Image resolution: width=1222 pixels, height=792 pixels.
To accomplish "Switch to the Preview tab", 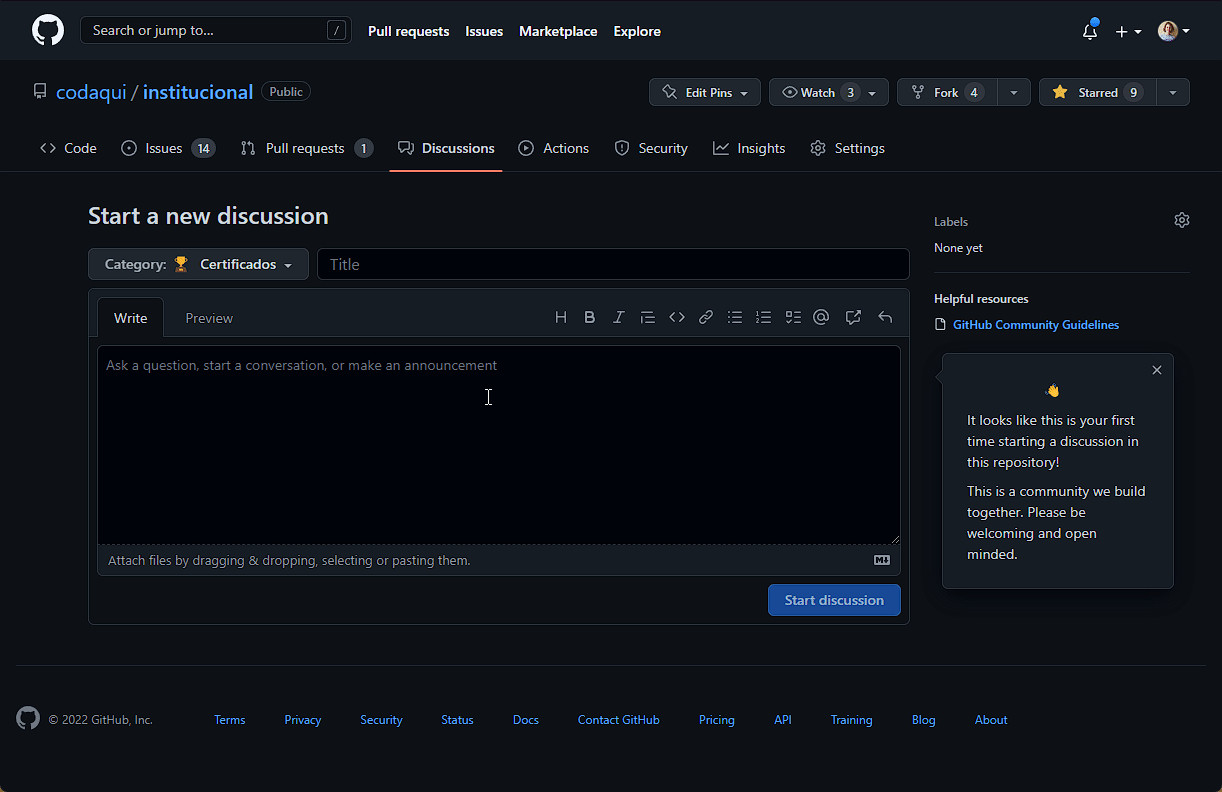I will click(x=209, y=318).
